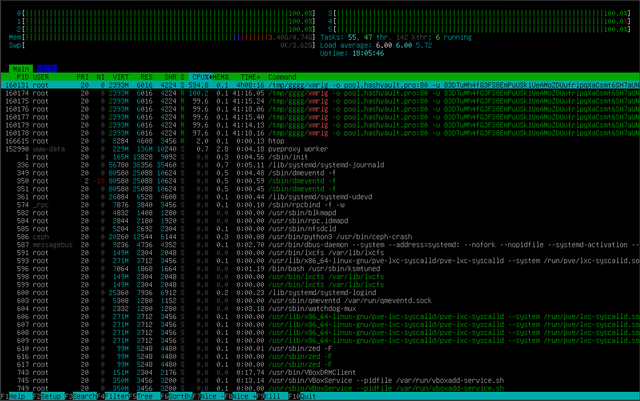Switch to the Main tab
Image resolution: width=640 pixels, height=401 pixels.
[21, 69]
